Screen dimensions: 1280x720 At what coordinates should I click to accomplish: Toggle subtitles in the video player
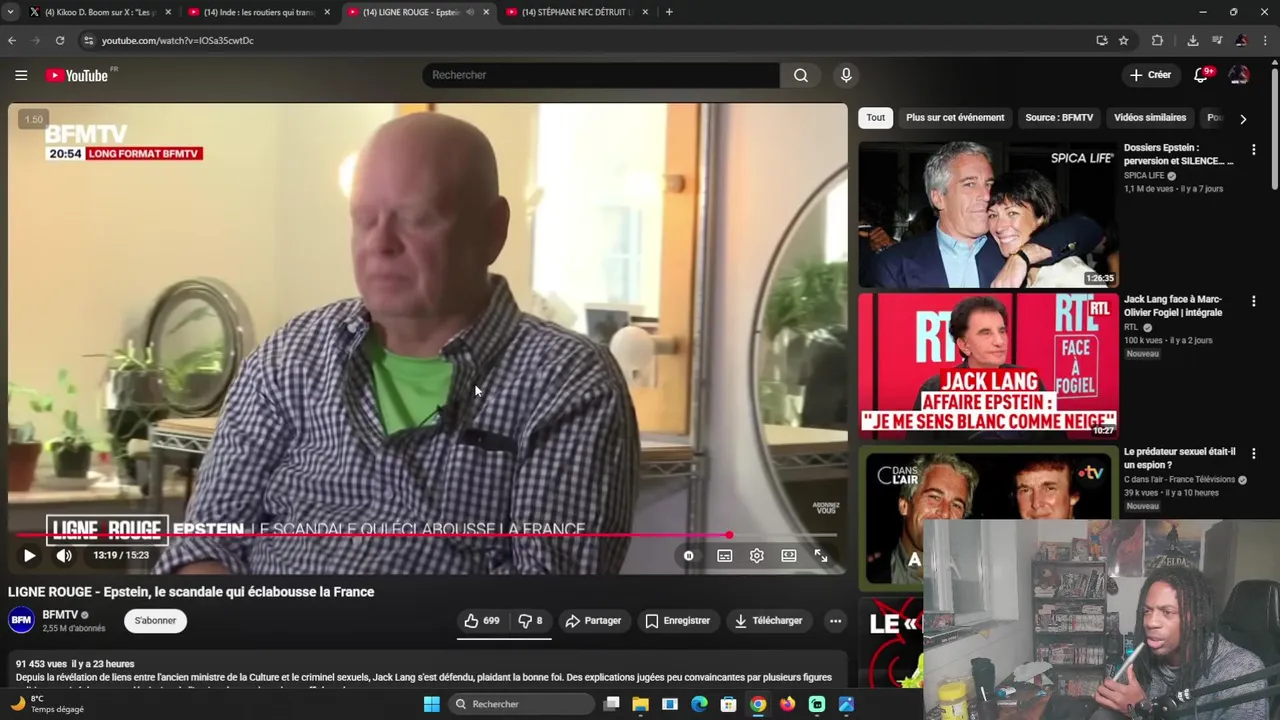tap(725, 556)
